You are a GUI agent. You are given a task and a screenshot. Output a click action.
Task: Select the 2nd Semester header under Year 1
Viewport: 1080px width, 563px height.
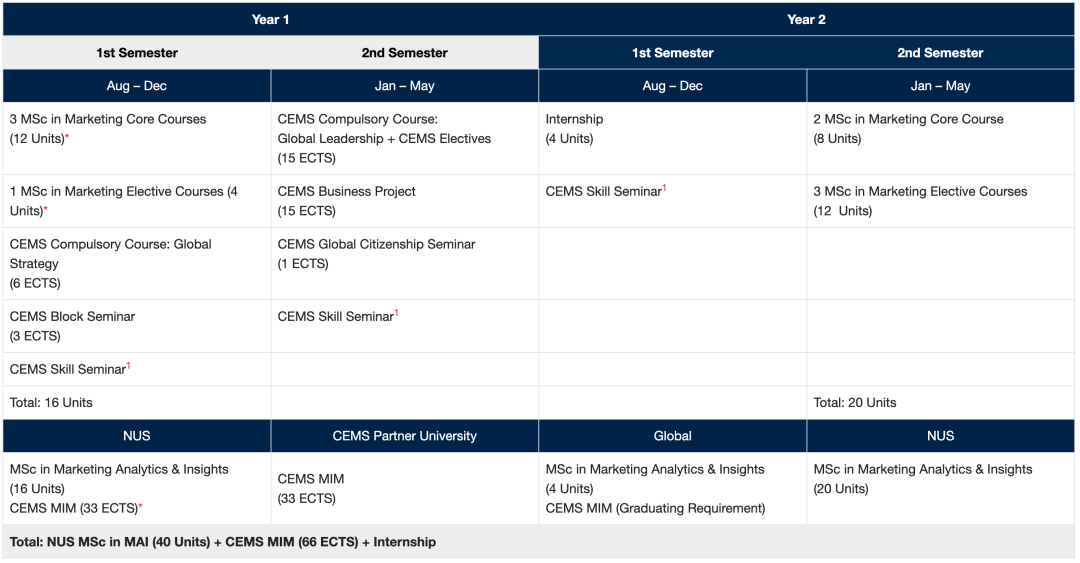[x=404, y=52]
